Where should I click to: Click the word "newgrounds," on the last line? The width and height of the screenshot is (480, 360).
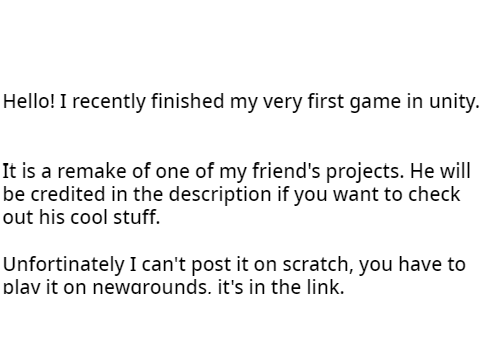pos(152,287)
